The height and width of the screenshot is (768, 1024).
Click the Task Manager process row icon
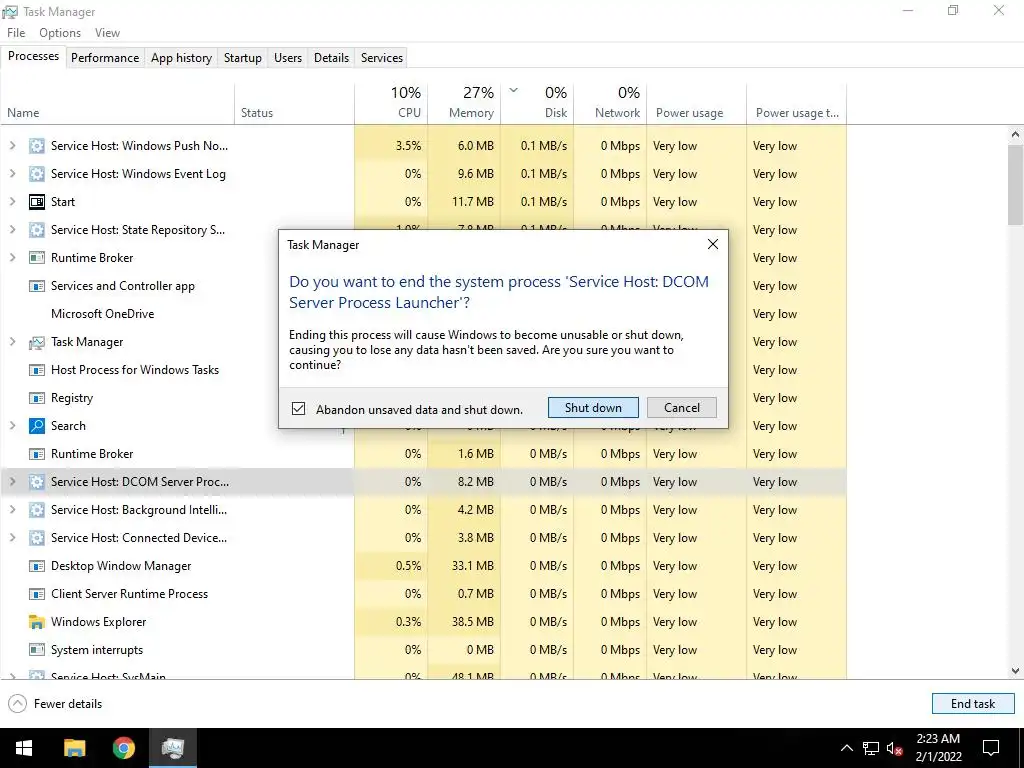point(37,342)
